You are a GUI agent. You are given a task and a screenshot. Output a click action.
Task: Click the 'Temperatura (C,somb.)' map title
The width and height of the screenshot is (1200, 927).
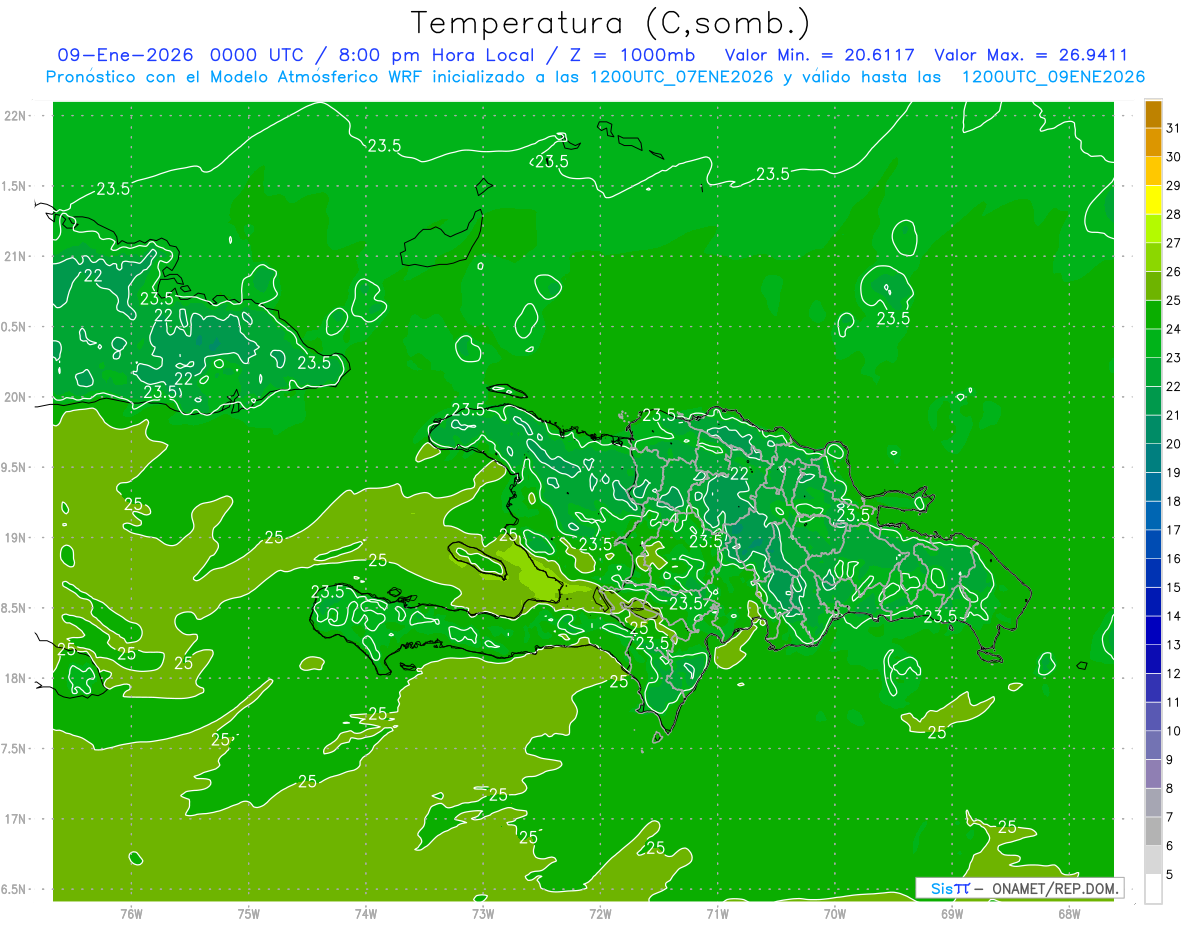(611, 23)
